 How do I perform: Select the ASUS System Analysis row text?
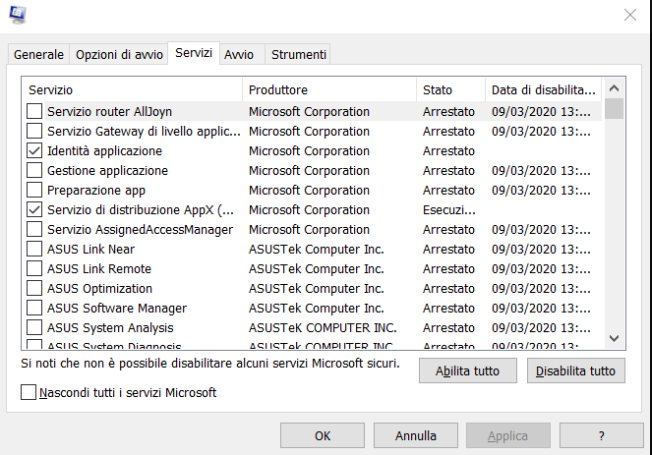[110, 328]
